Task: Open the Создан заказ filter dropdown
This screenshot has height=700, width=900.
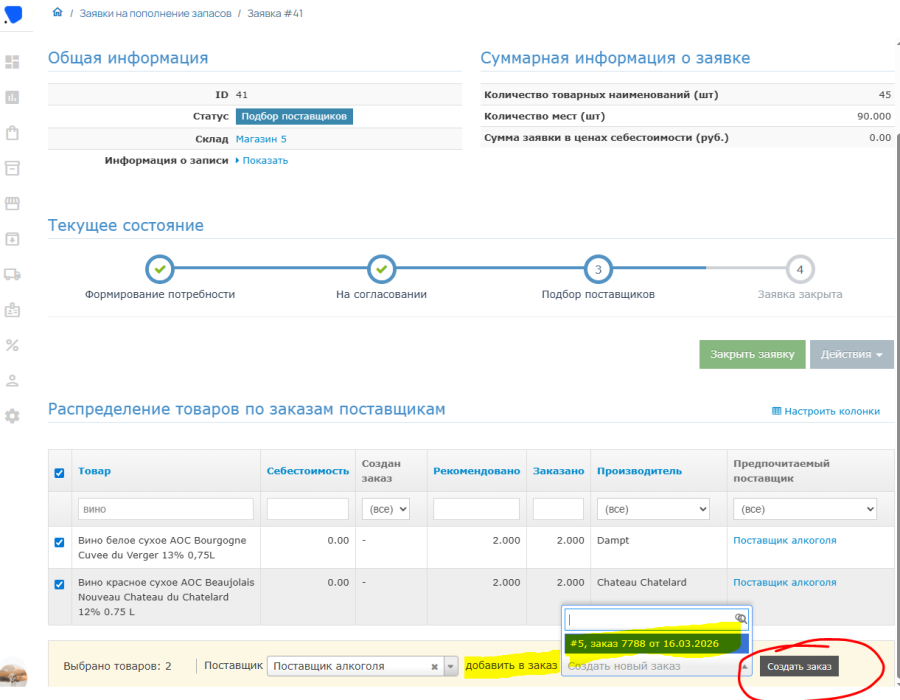Action: coord(386,509)
